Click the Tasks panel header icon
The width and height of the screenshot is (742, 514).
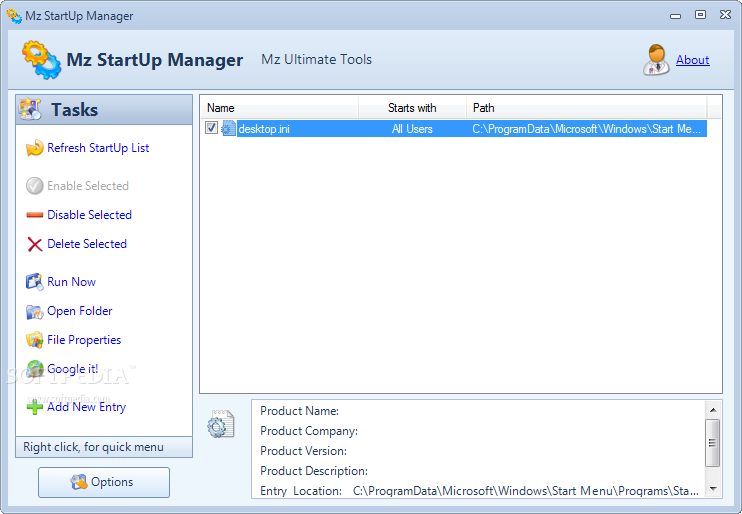point(30,109)
